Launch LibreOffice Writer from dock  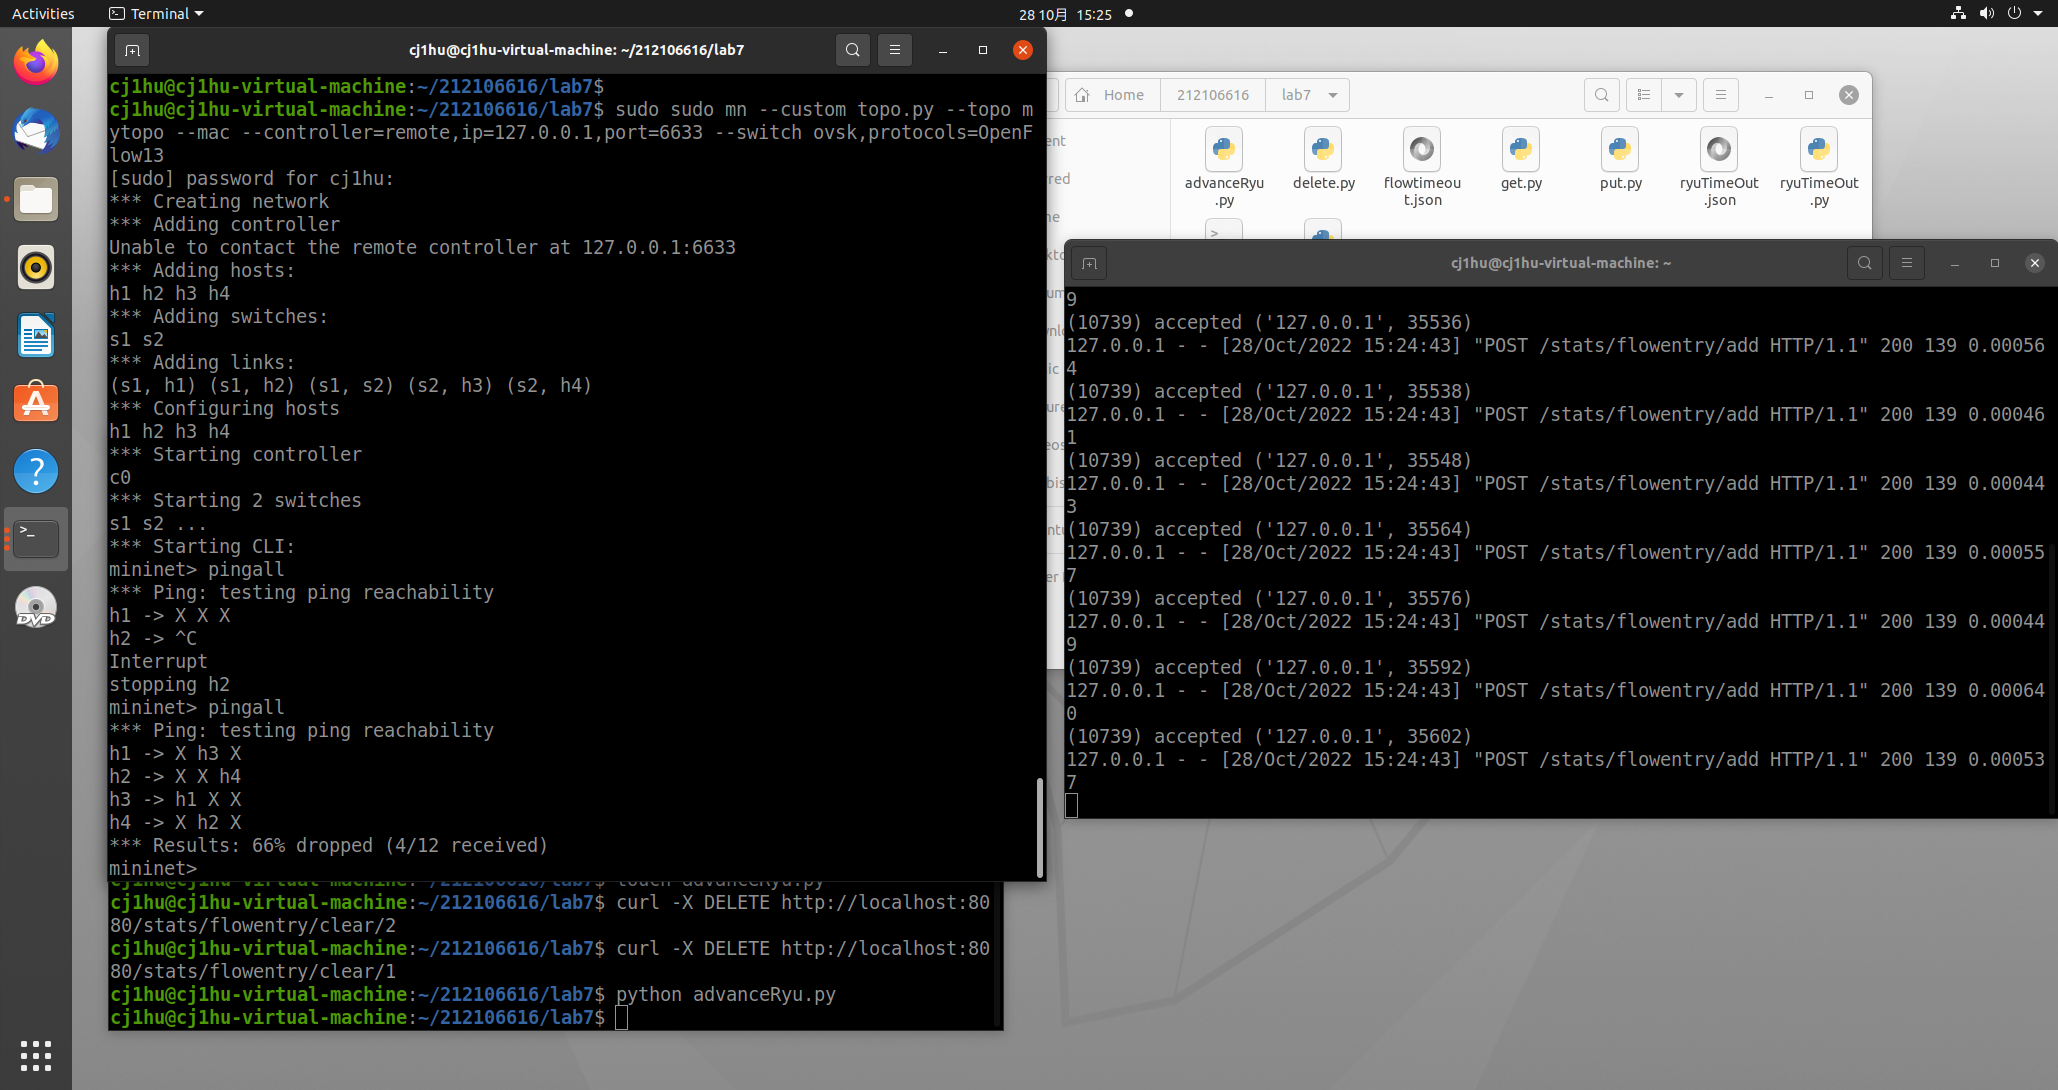(x=36, y=335)
